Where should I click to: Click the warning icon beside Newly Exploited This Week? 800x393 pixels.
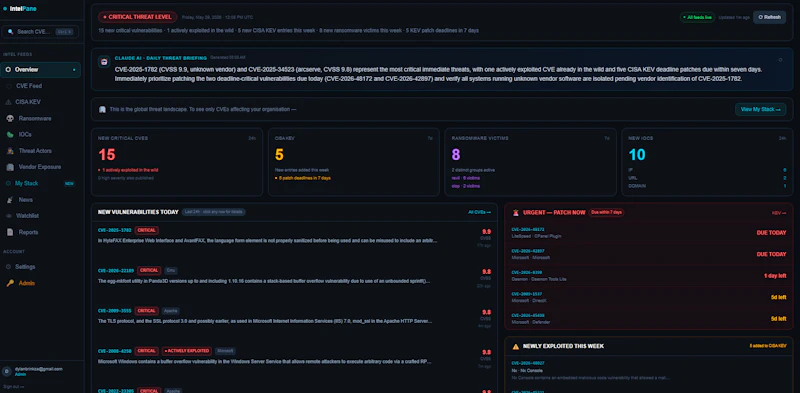pyautogui.click(x=515, y=346)
